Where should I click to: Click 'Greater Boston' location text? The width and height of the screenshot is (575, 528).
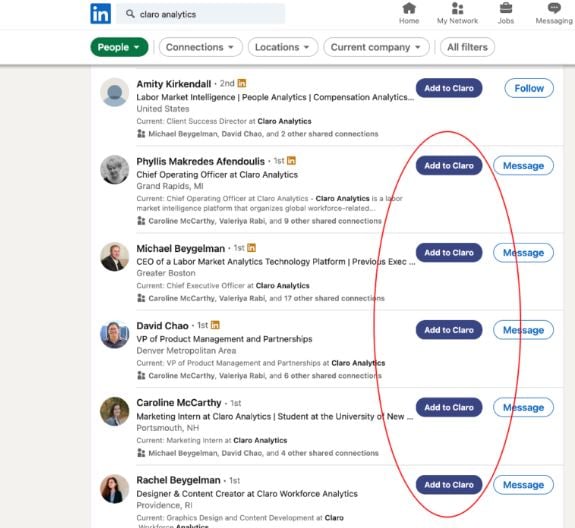click(x=166, y=273)
